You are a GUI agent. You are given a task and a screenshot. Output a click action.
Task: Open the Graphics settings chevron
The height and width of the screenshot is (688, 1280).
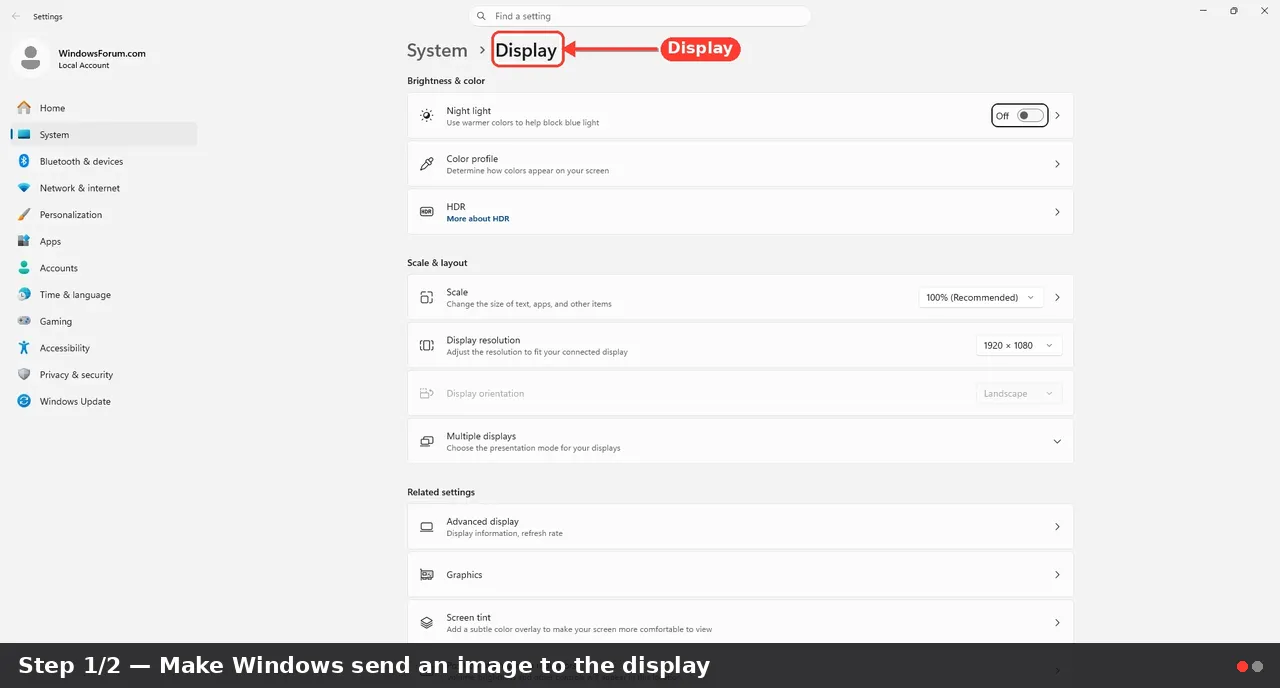(x=1057, y=575)
